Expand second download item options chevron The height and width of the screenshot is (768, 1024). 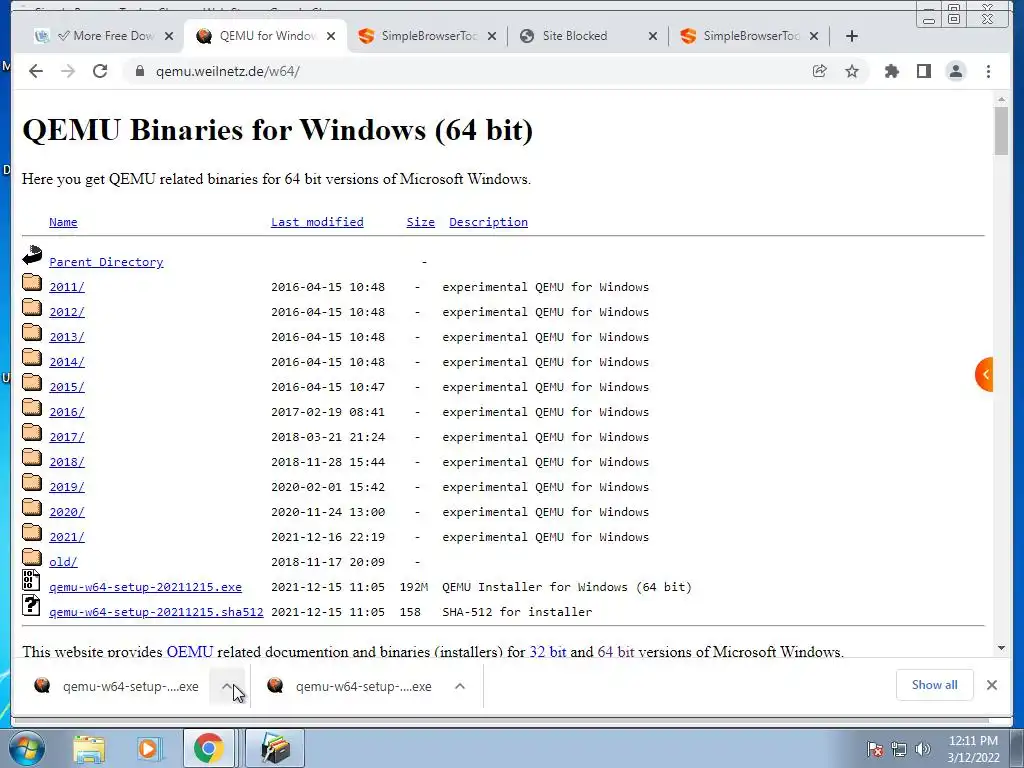pyautogui.click(x=460, y=686)
